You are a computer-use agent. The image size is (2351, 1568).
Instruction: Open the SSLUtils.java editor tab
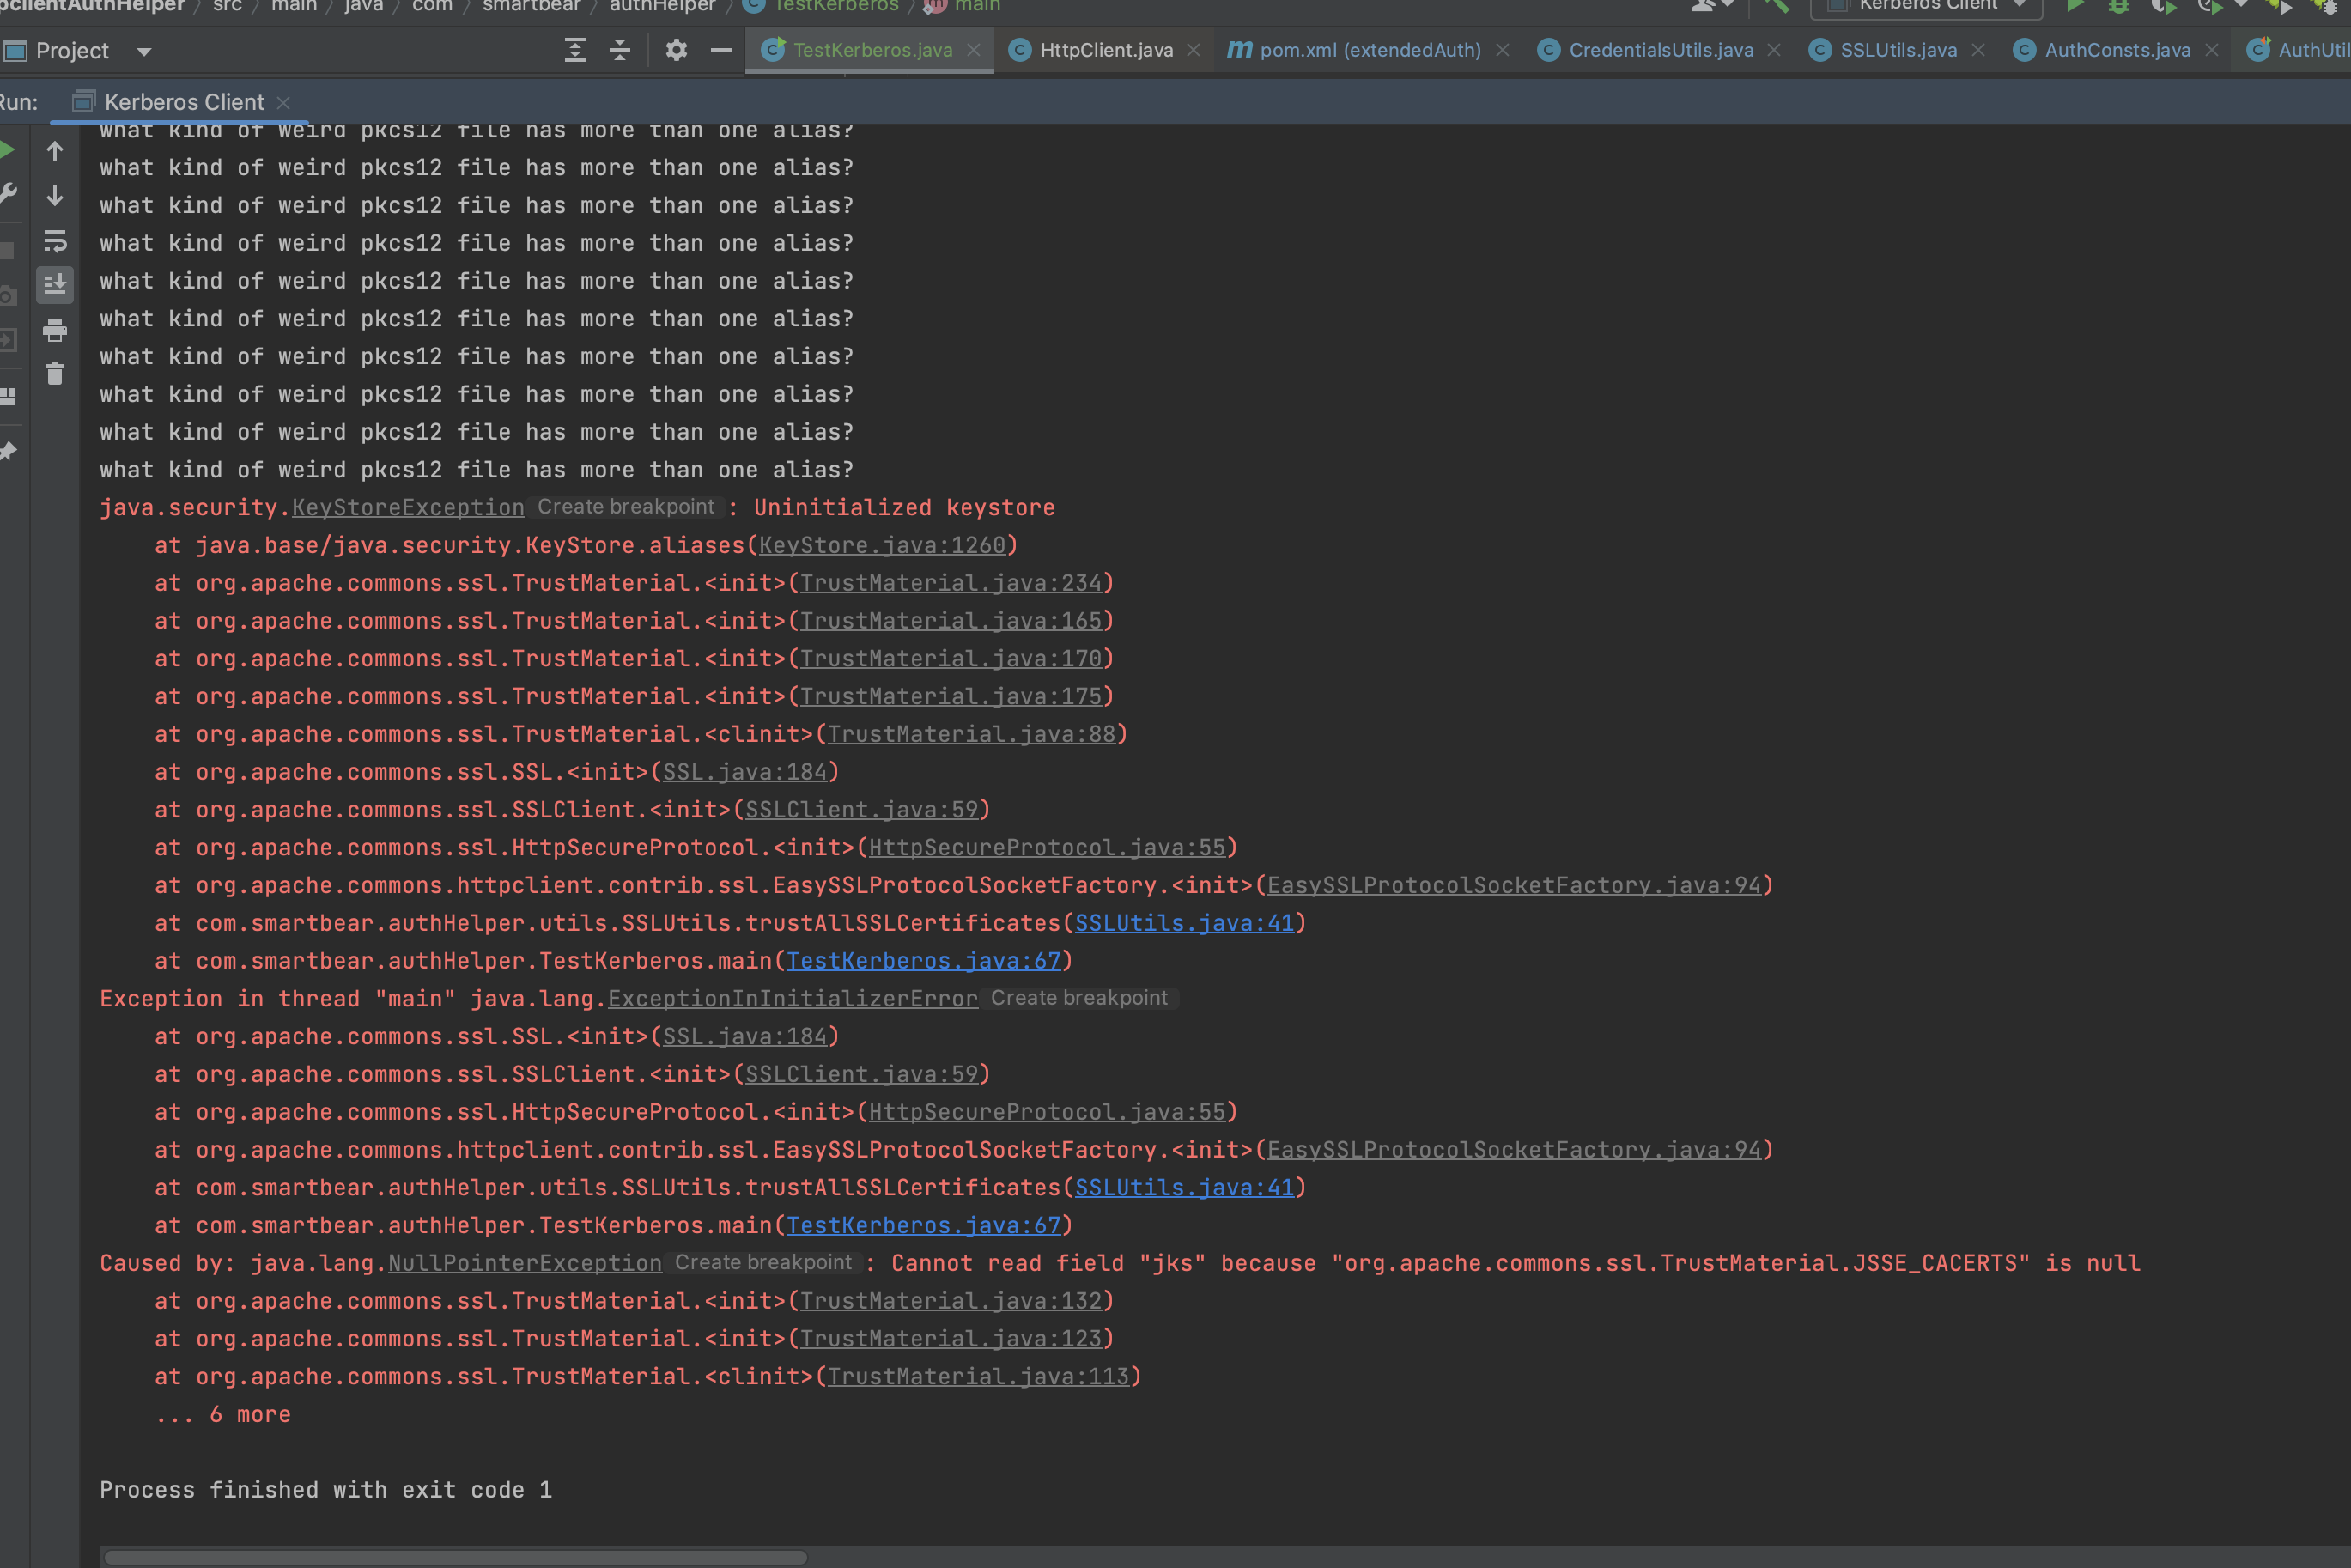(1897, 49)
